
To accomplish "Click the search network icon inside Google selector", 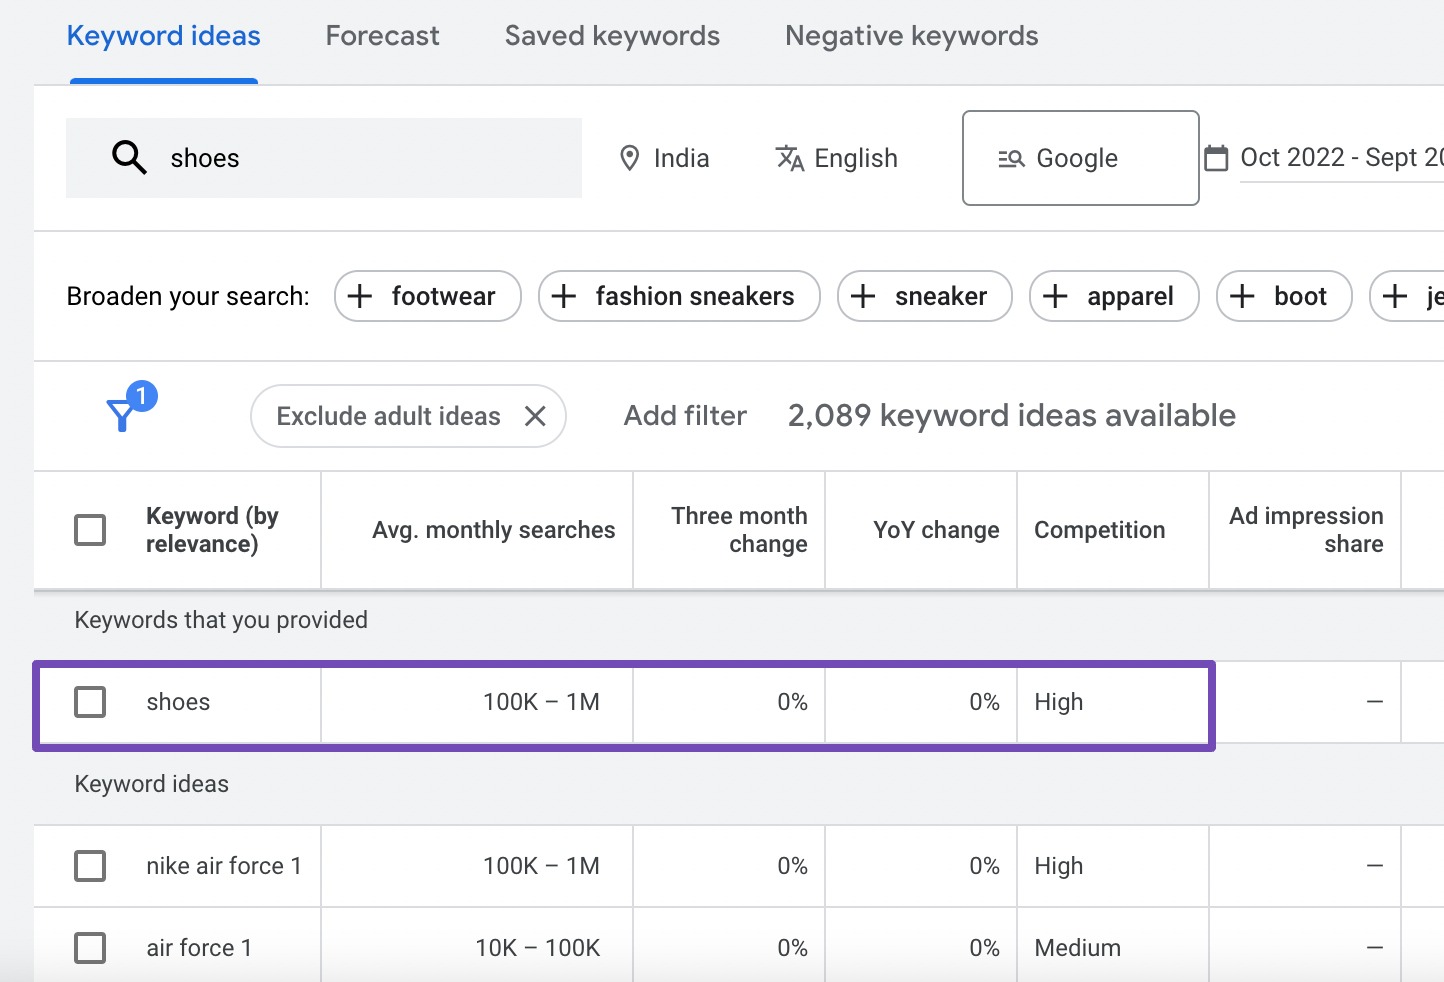I will (1011, 158).
